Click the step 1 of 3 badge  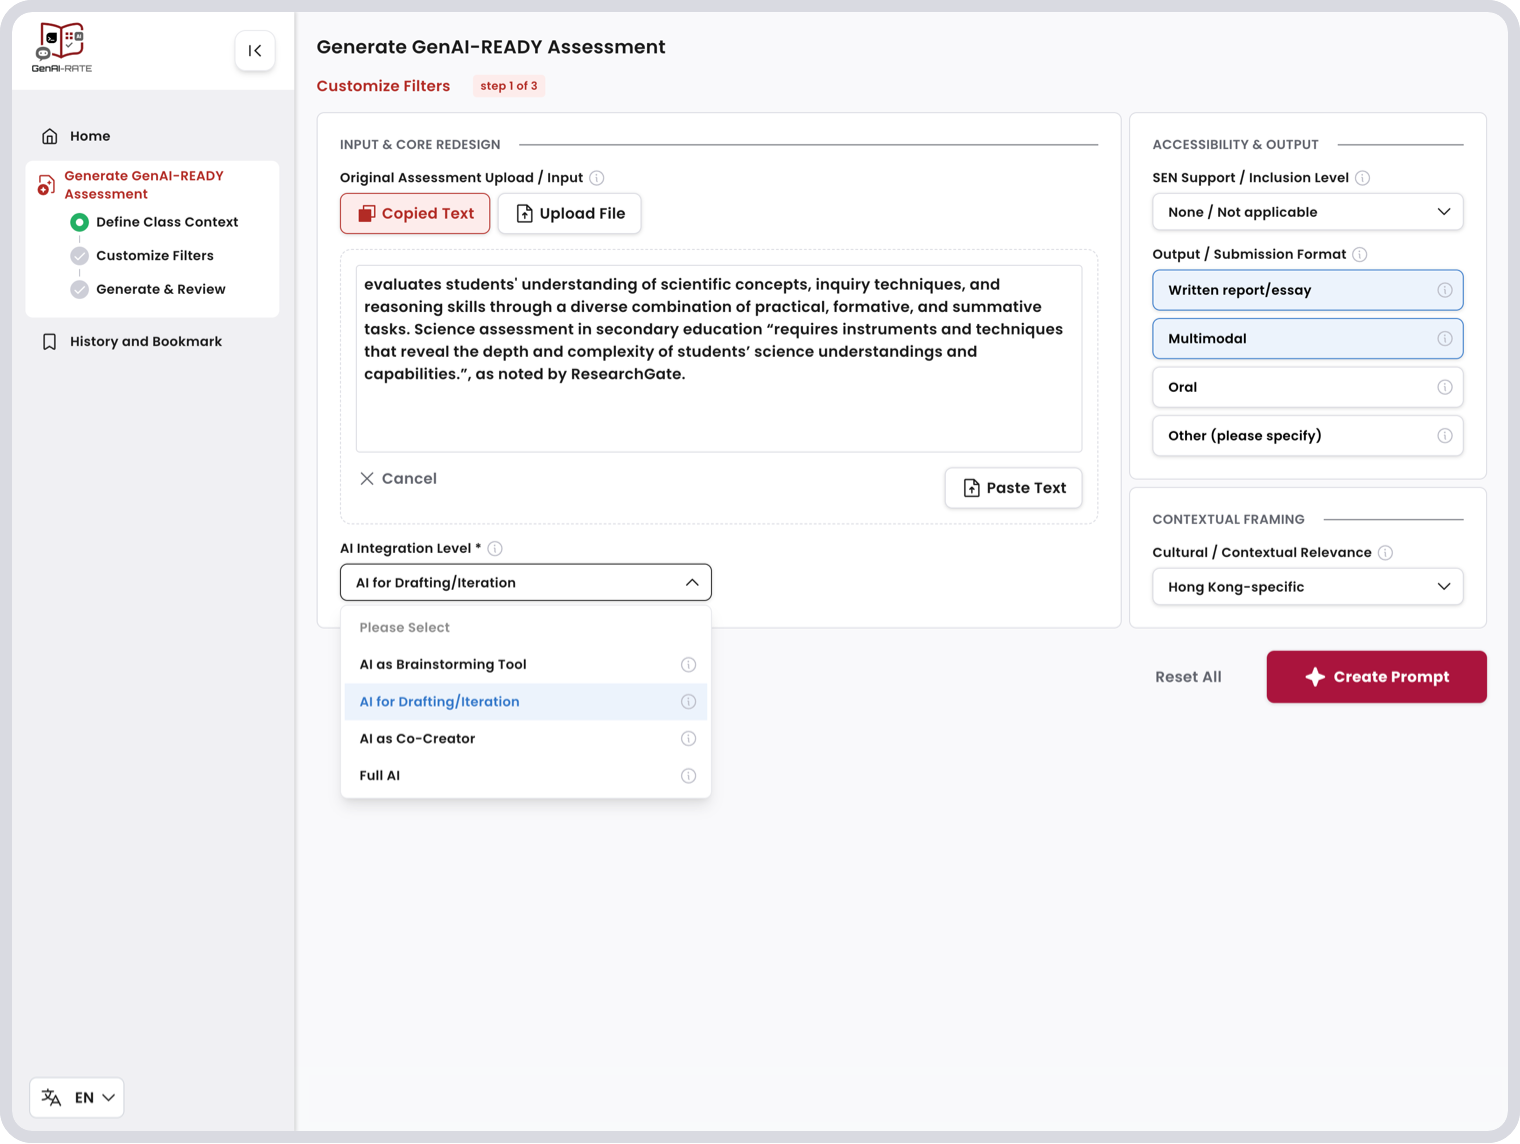point(509,86)
